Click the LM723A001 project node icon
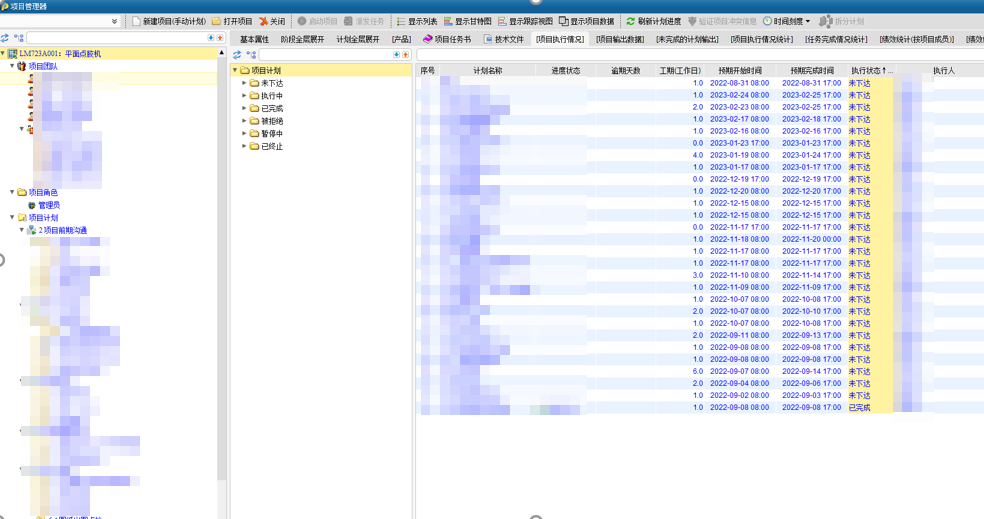The width and height of the screenshot is (984, 519). click(13, 54)
